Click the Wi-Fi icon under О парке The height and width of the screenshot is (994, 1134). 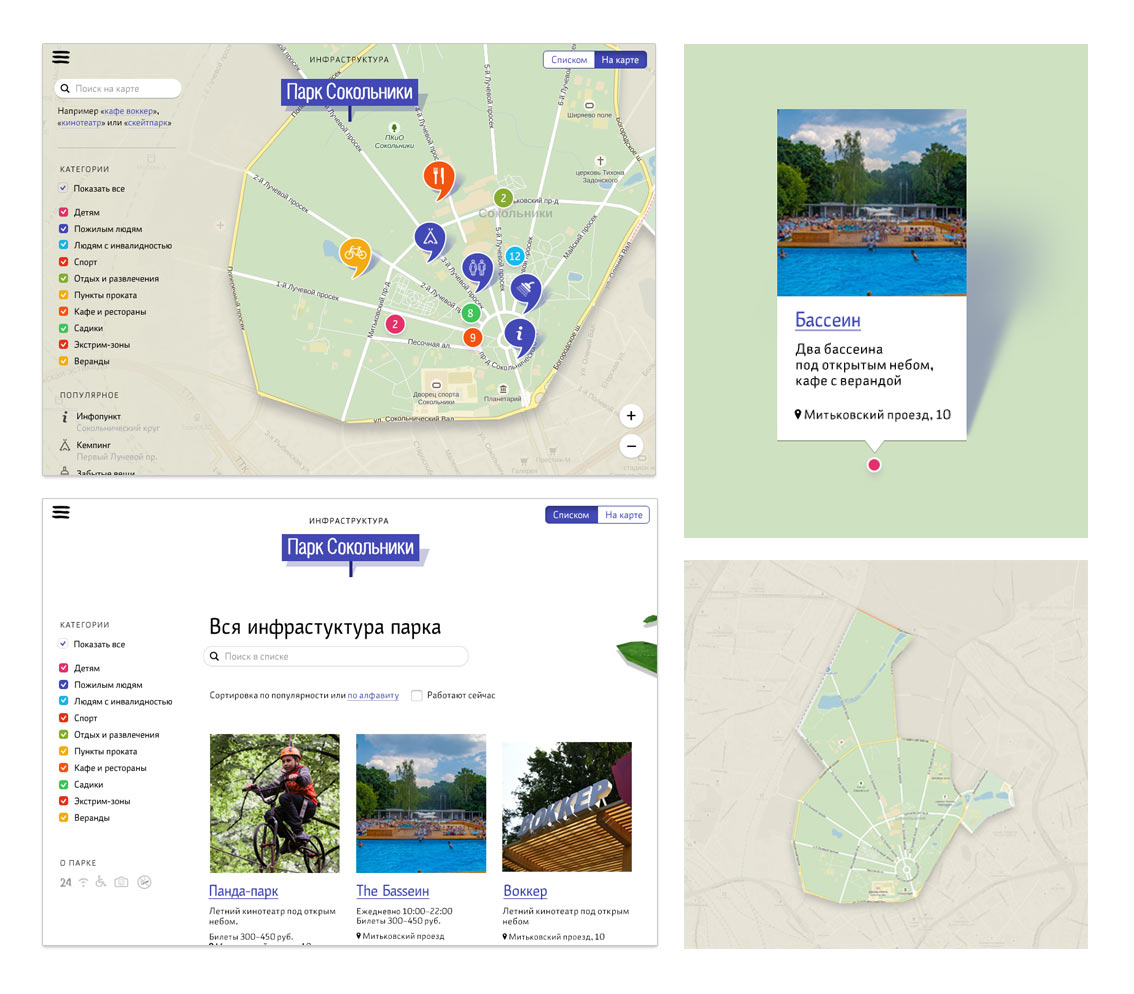83,882
